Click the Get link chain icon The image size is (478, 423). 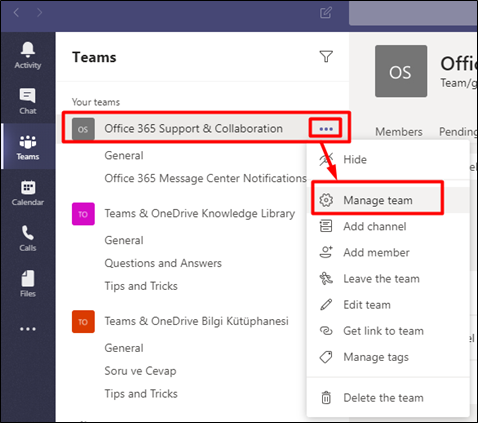(326, 331)
